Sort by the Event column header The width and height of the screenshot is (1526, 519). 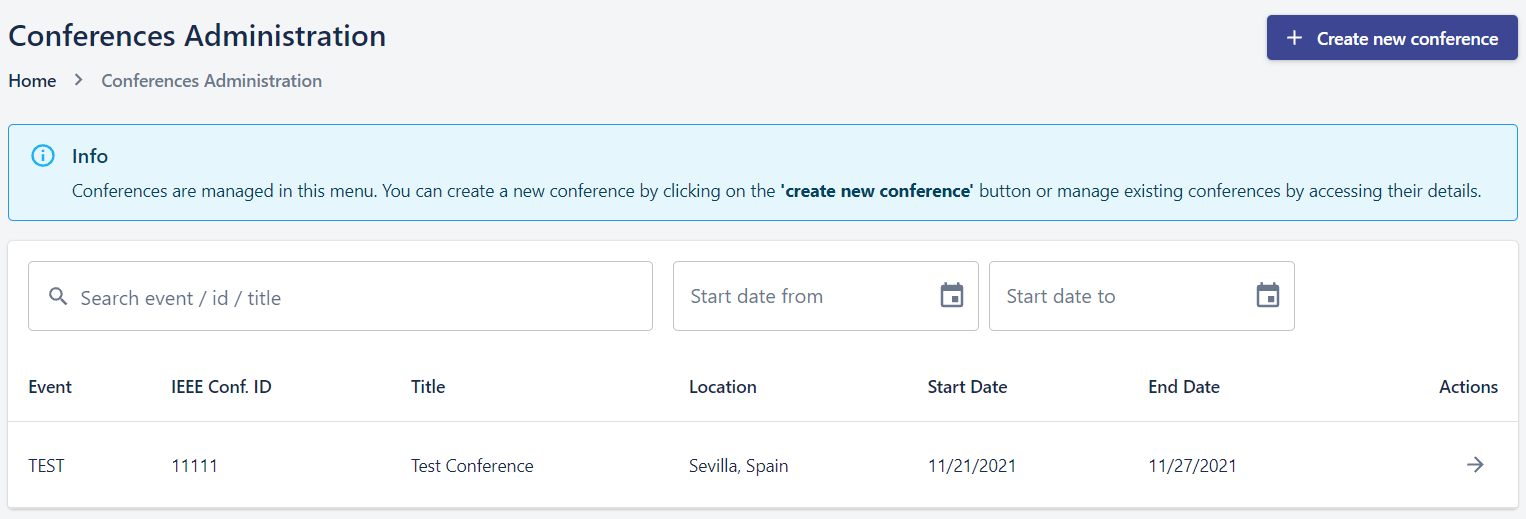click(50, 387)
